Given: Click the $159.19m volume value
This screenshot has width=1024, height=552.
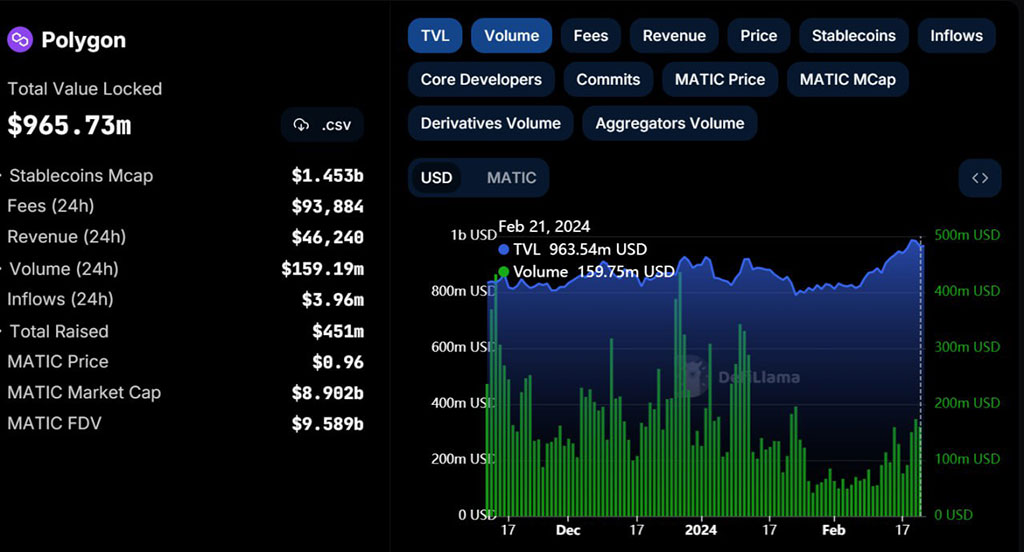Looking at the screenshot, I should (x=323, y=268).
